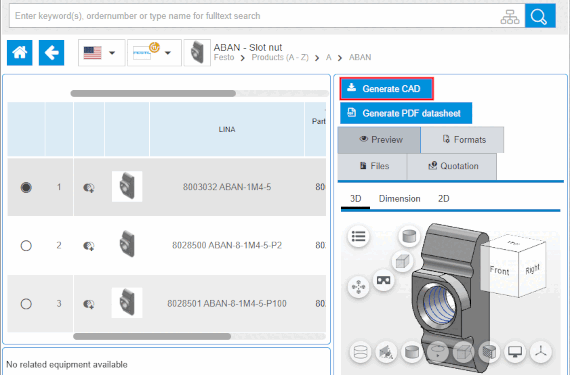The image size is (570, 375).
Task: Click preview icon in 8028500 ABAN-8-1M4-5-P2 row
Action: click(x=89, y=246)
